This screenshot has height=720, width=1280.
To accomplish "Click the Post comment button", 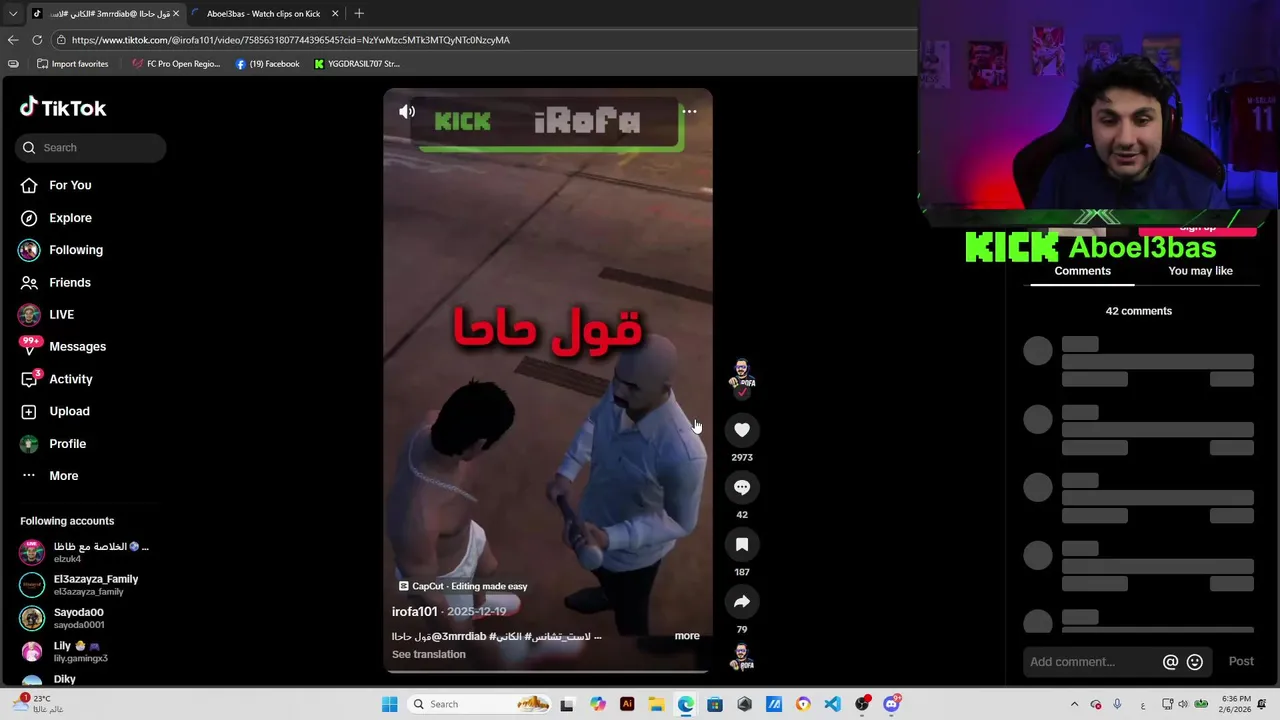I will [1241, 661].
